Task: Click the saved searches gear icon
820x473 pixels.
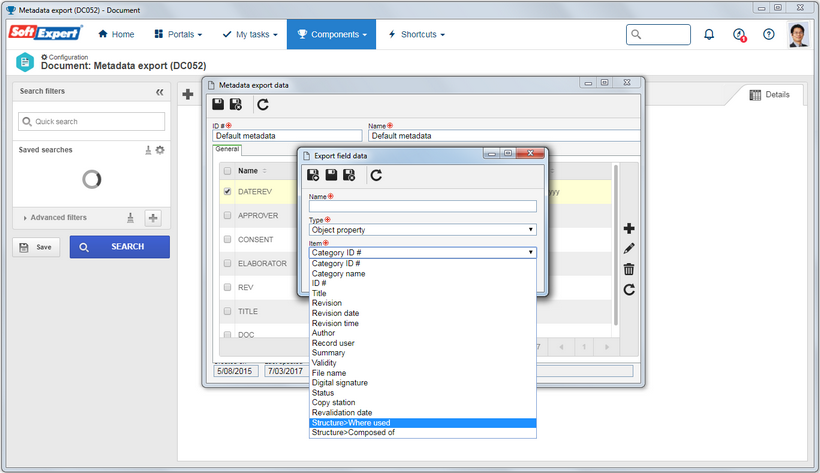Action: tap(160, 150)
